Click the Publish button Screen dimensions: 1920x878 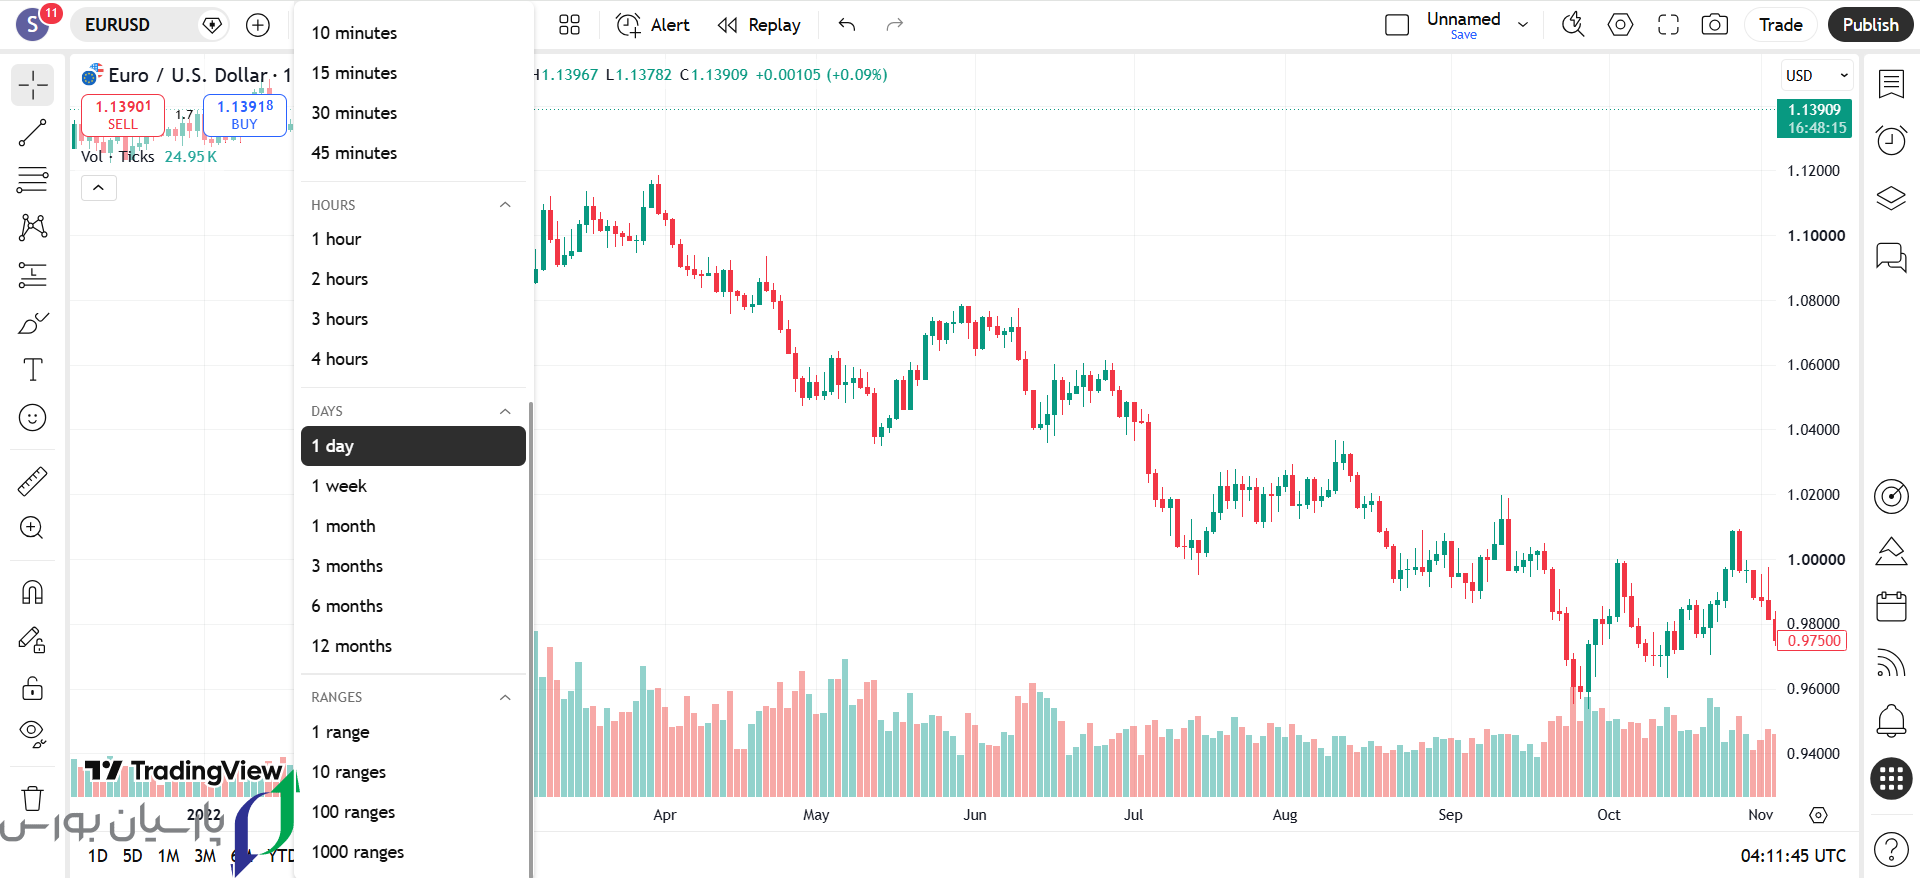pyautogui.click(x=1870, y=25)
